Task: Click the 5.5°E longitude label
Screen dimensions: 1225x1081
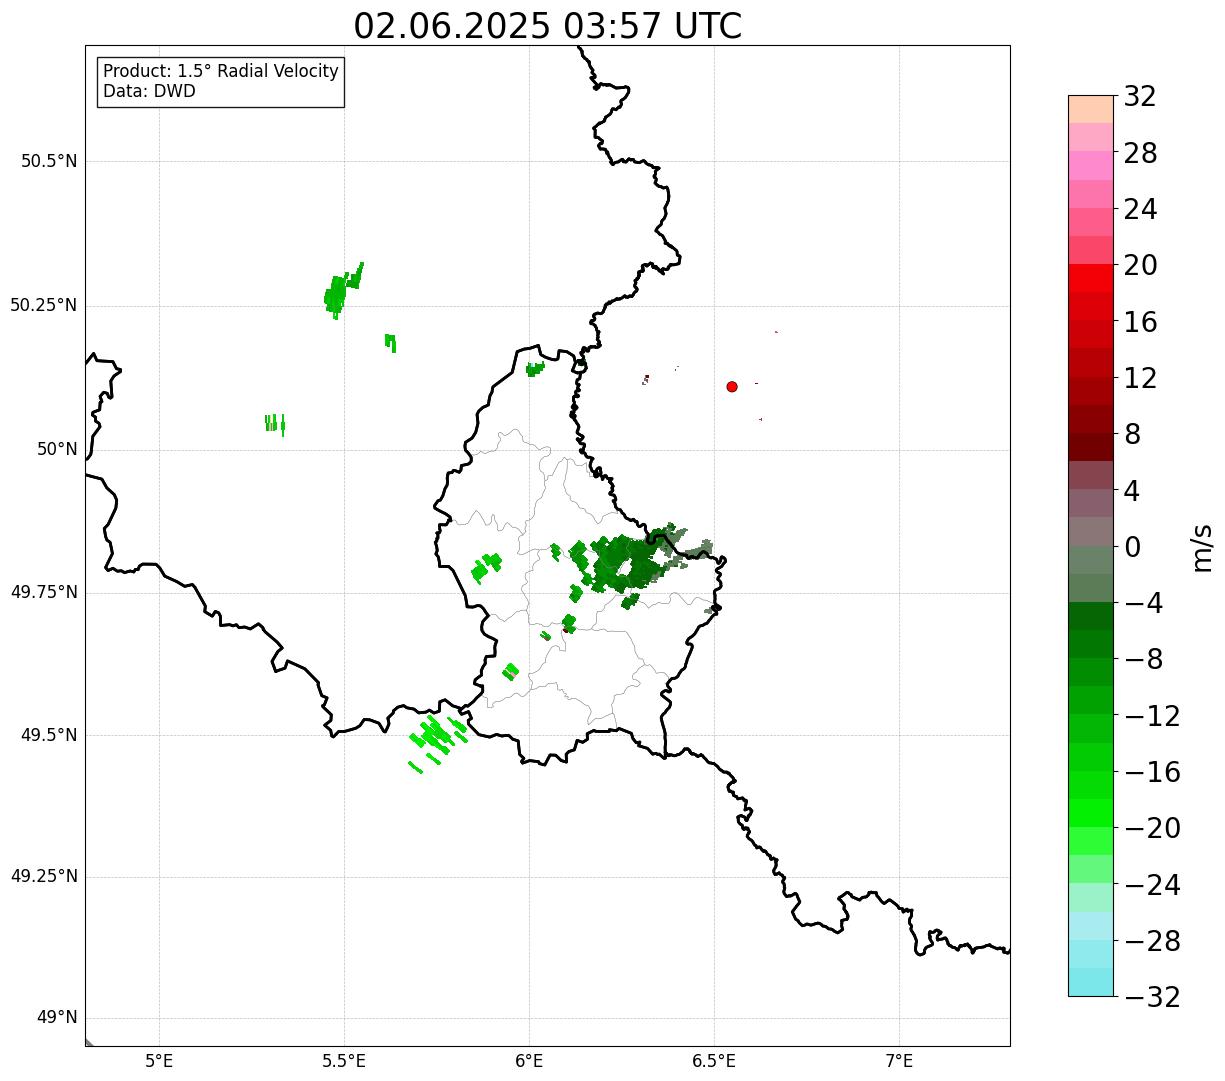Action: [x=344, y=1061]
